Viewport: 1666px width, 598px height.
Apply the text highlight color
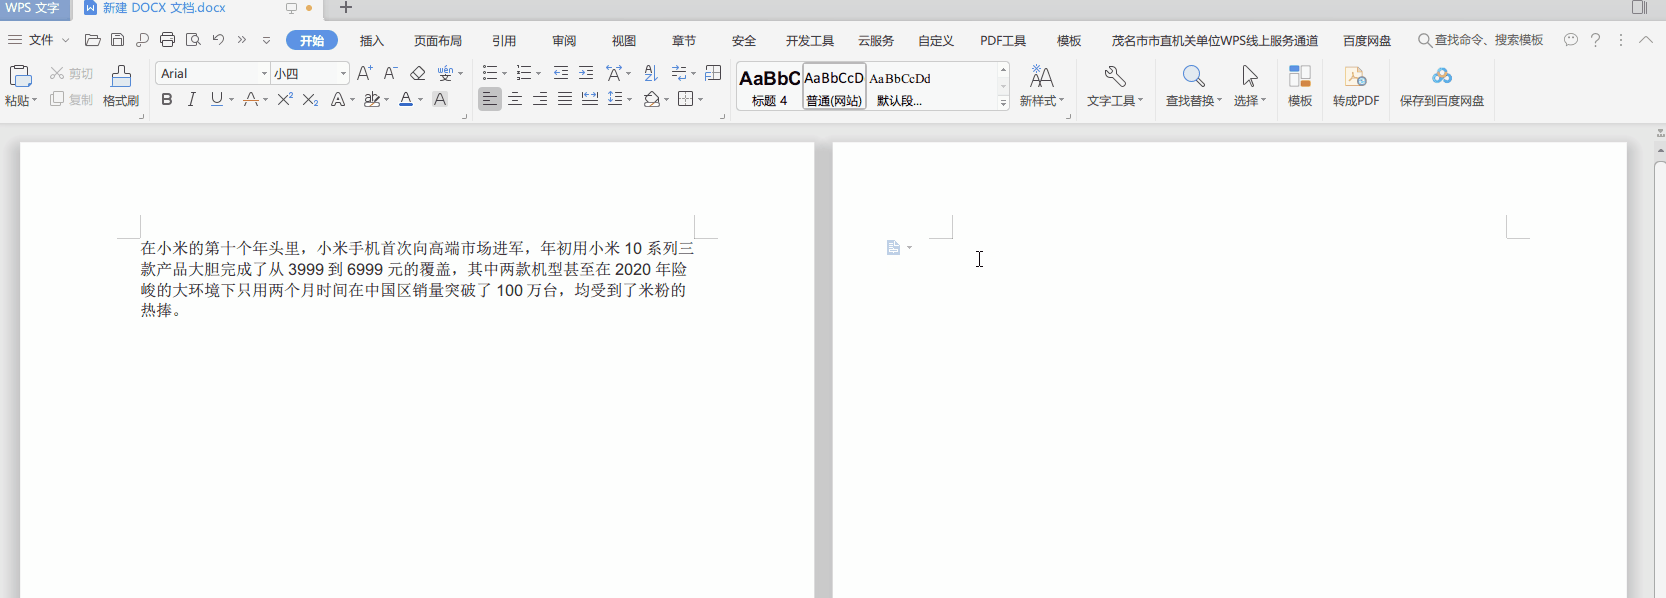(372, 99)
